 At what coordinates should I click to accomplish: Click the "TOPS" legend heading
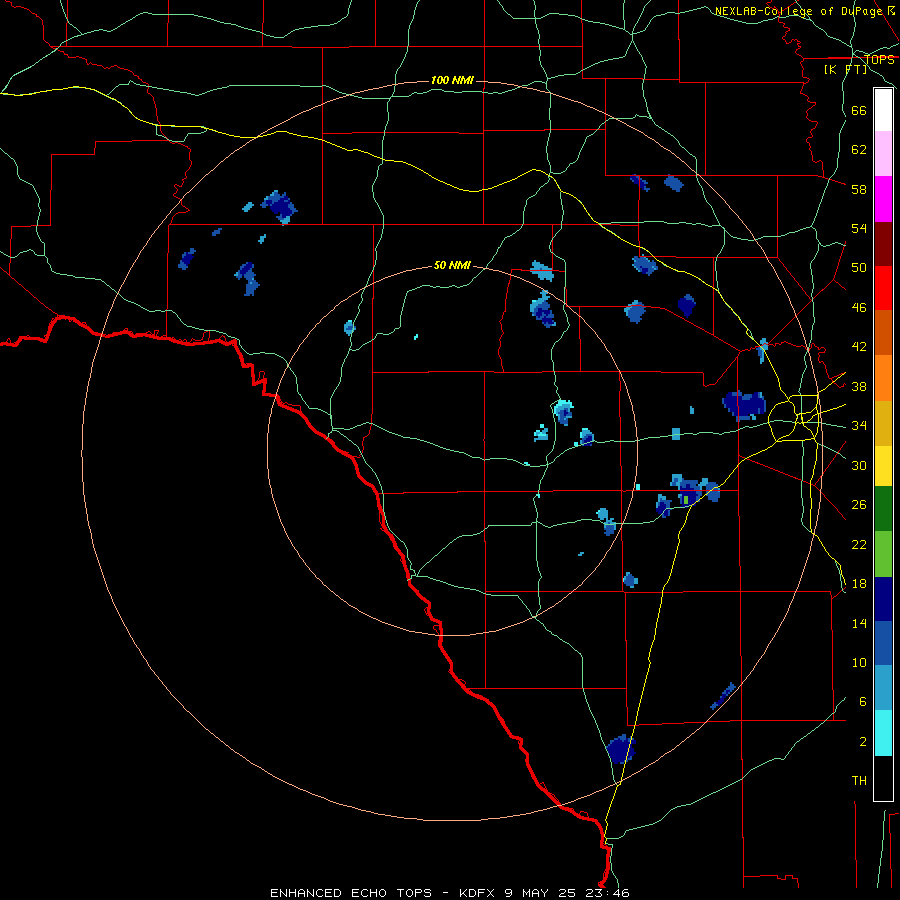(879, 60)
